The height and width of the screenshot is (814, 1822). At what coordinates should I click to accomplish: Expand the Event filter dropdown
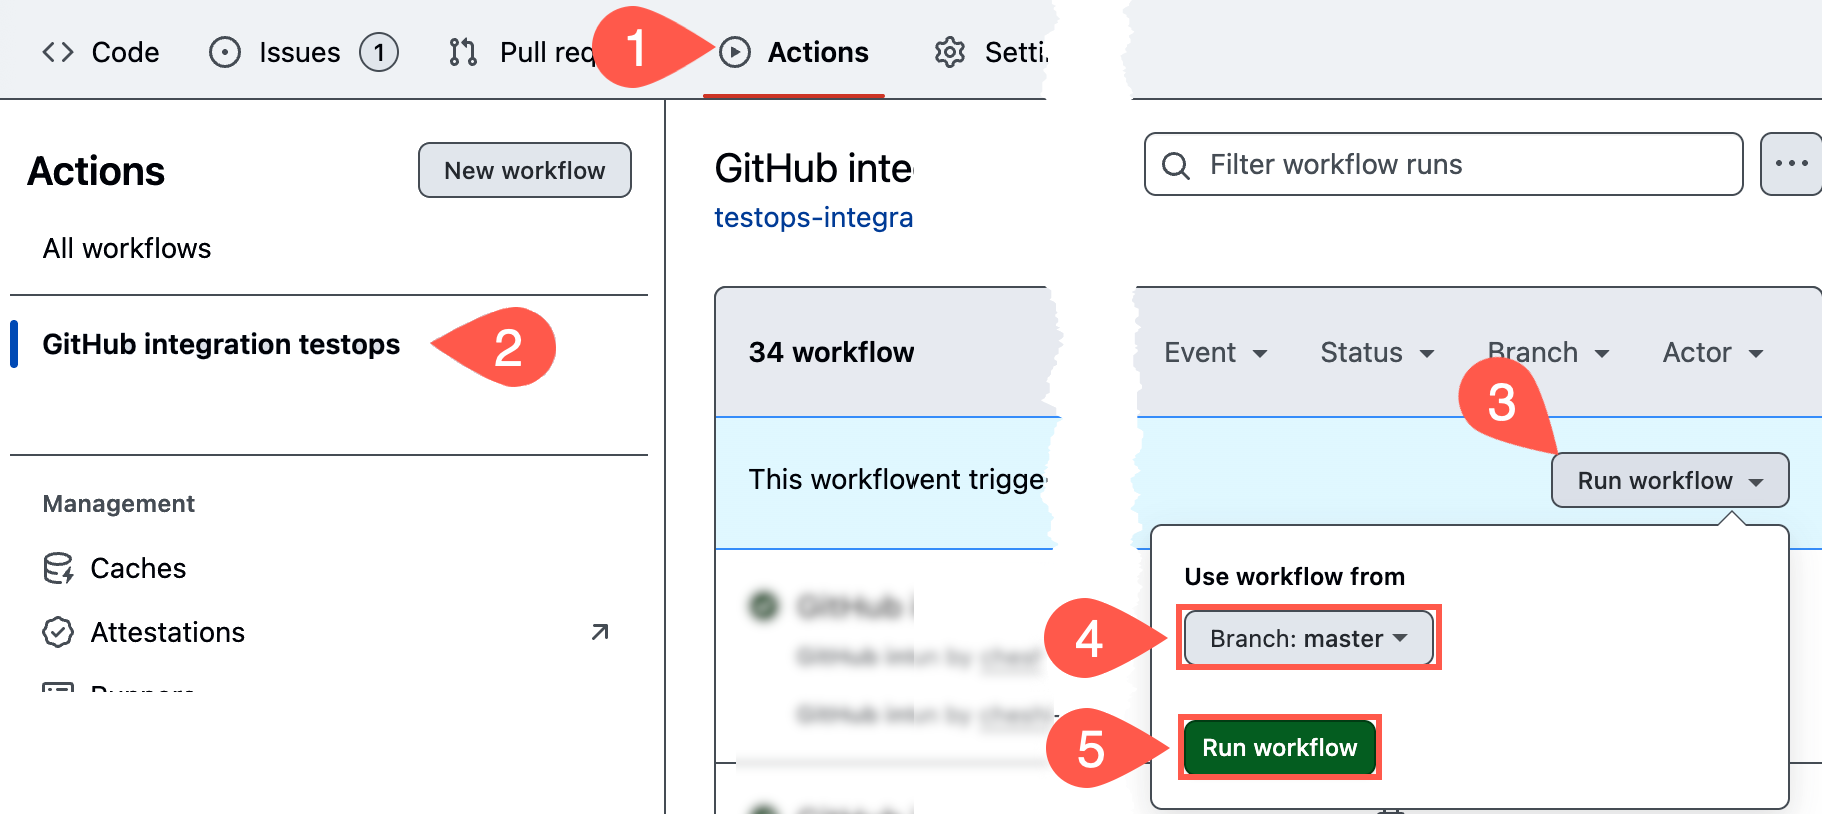pyautogui.click(x=1215, y=353)
